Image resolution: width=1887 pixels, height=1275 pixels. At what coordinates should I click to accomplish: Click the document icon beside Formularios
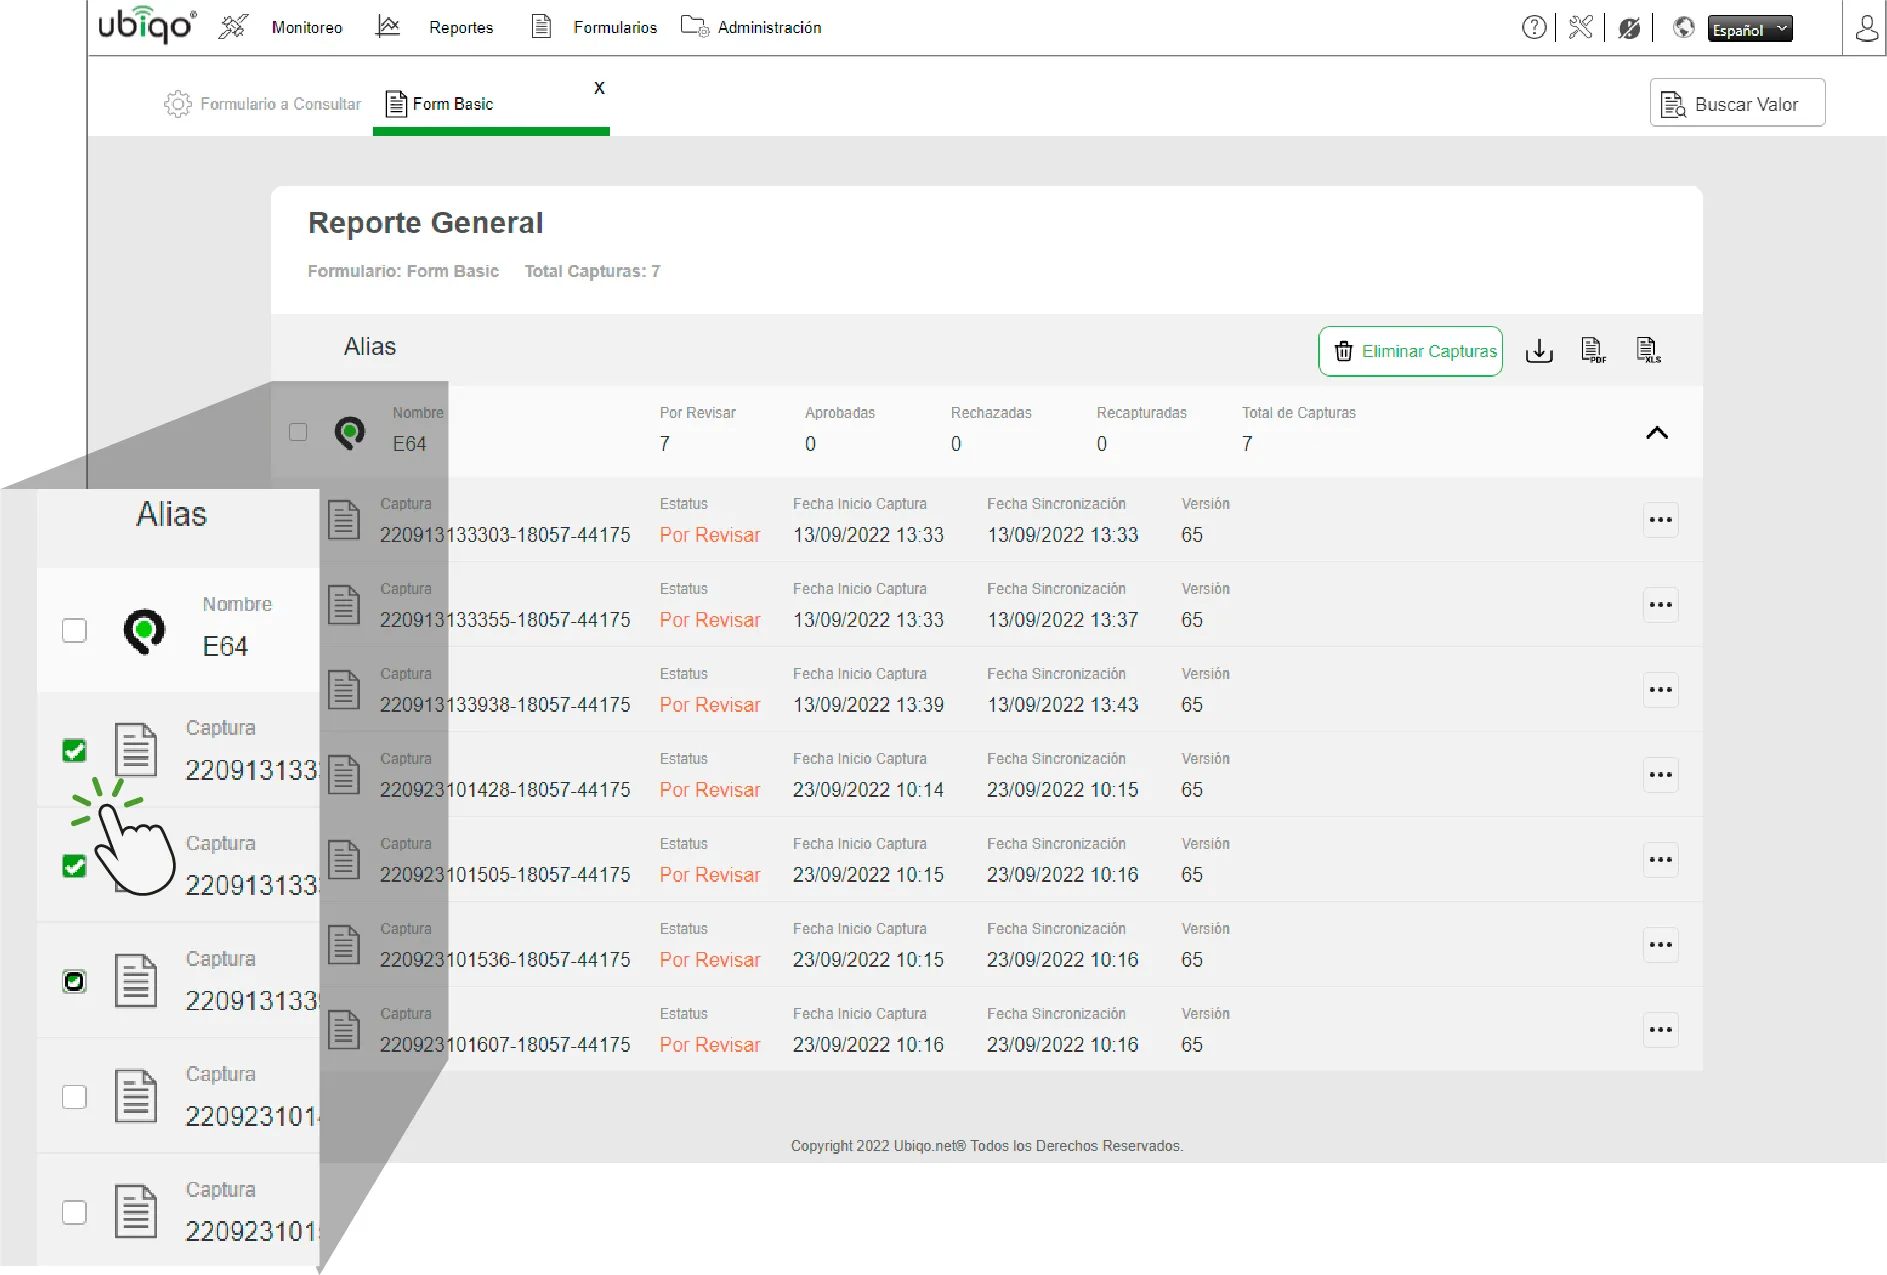coord(541,26)
